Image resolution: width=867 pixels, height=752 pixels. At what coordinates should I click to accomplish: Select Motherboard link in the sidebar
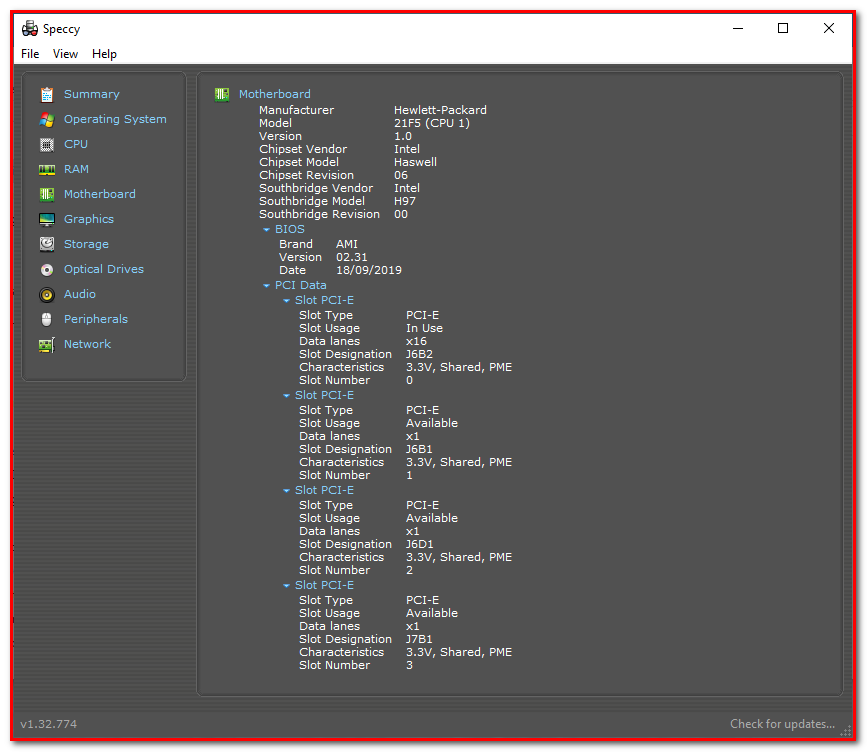point(100,194)
